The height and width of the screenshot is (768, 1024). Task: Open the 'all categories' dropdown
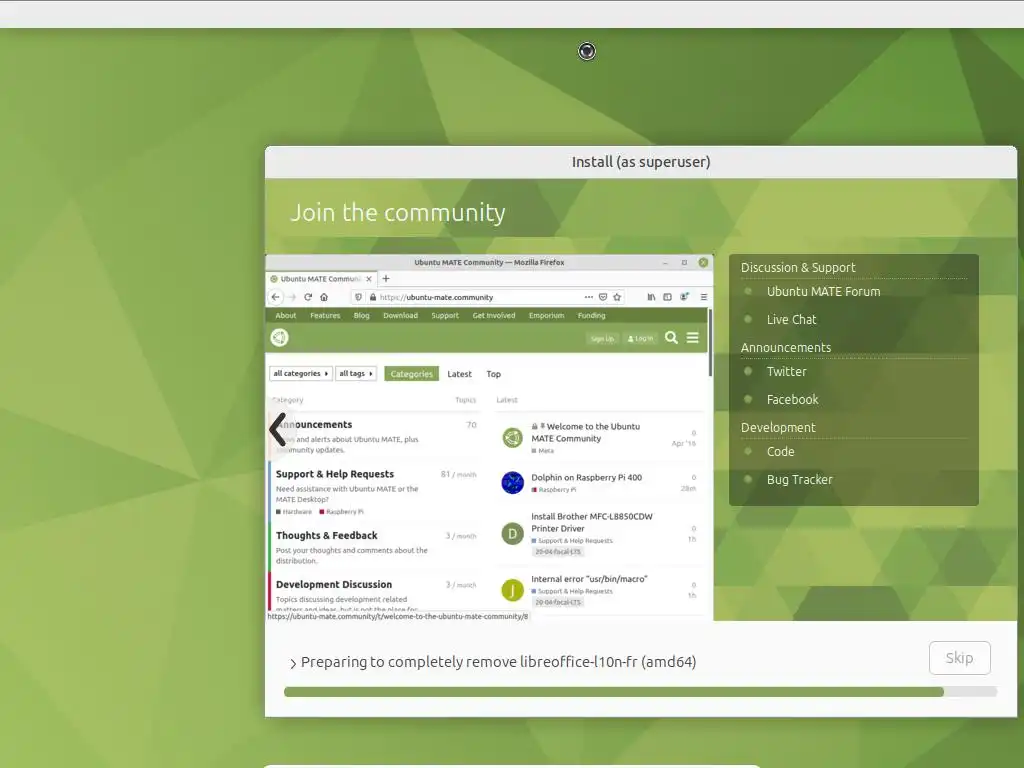301,374
